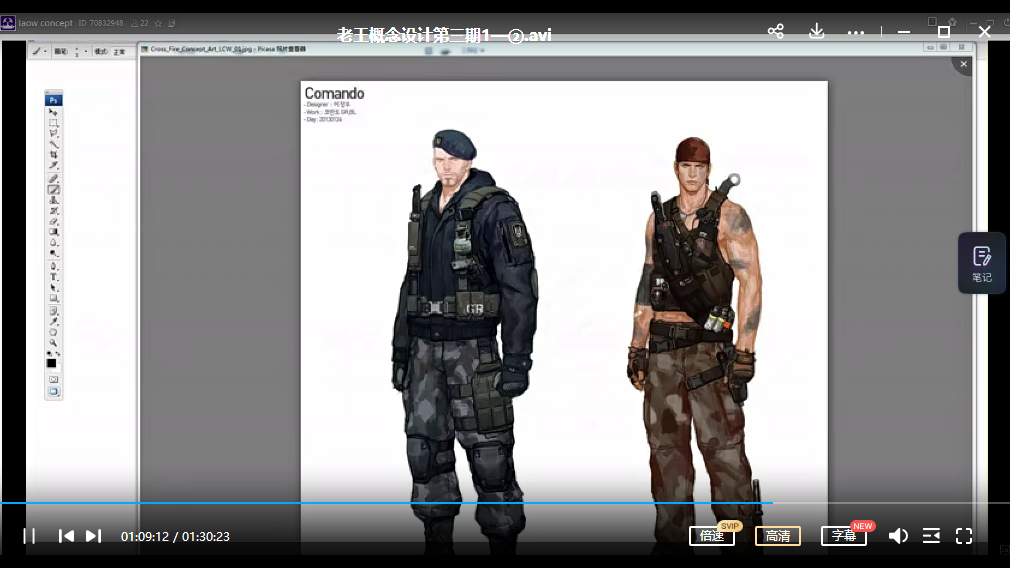1010x568 pixels.
Task: Open the playlist panel icon
Action: click(x=931, y=536)
